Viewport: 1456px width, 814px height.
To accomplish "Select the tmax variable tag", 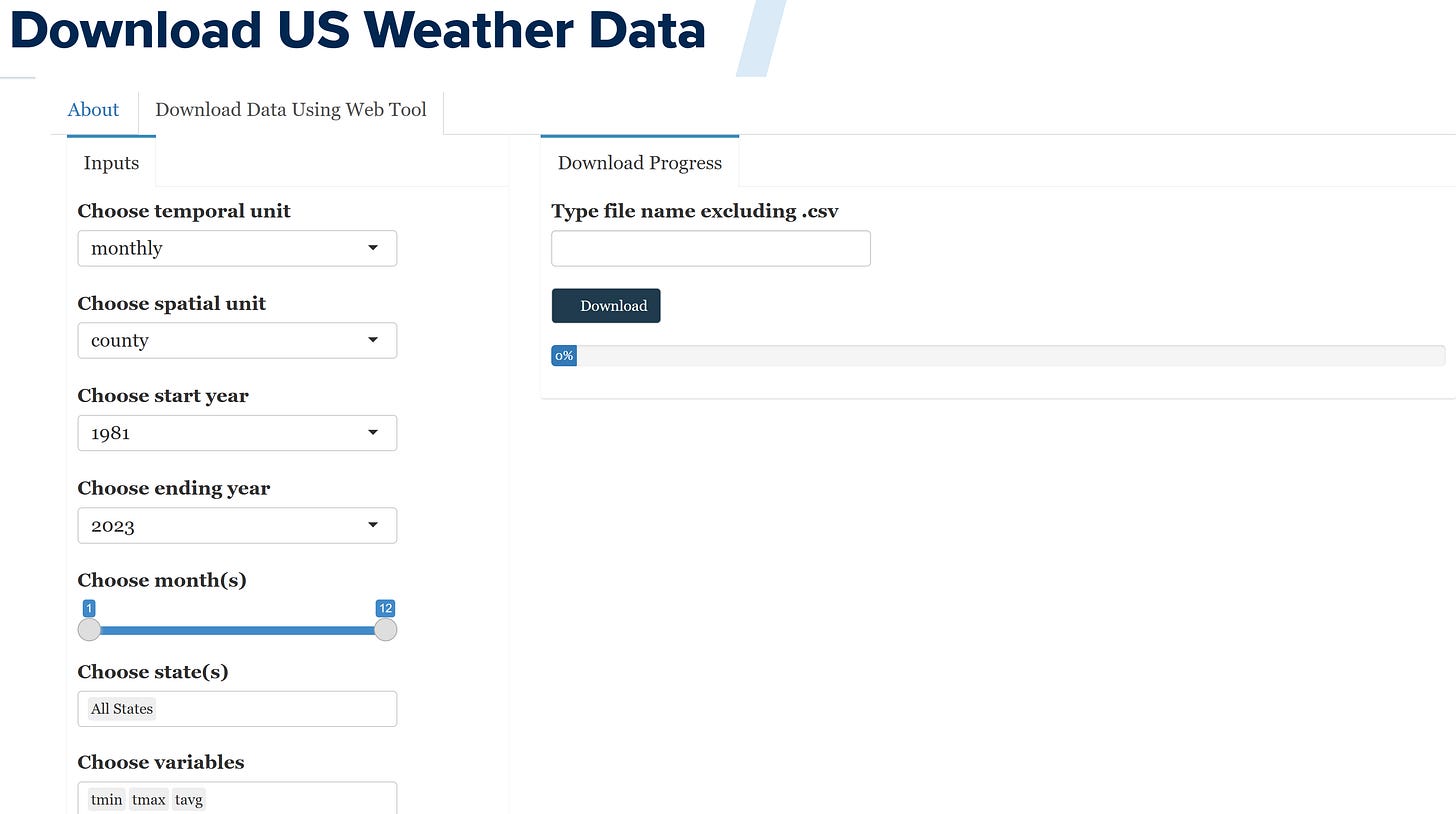I will 148,799.
